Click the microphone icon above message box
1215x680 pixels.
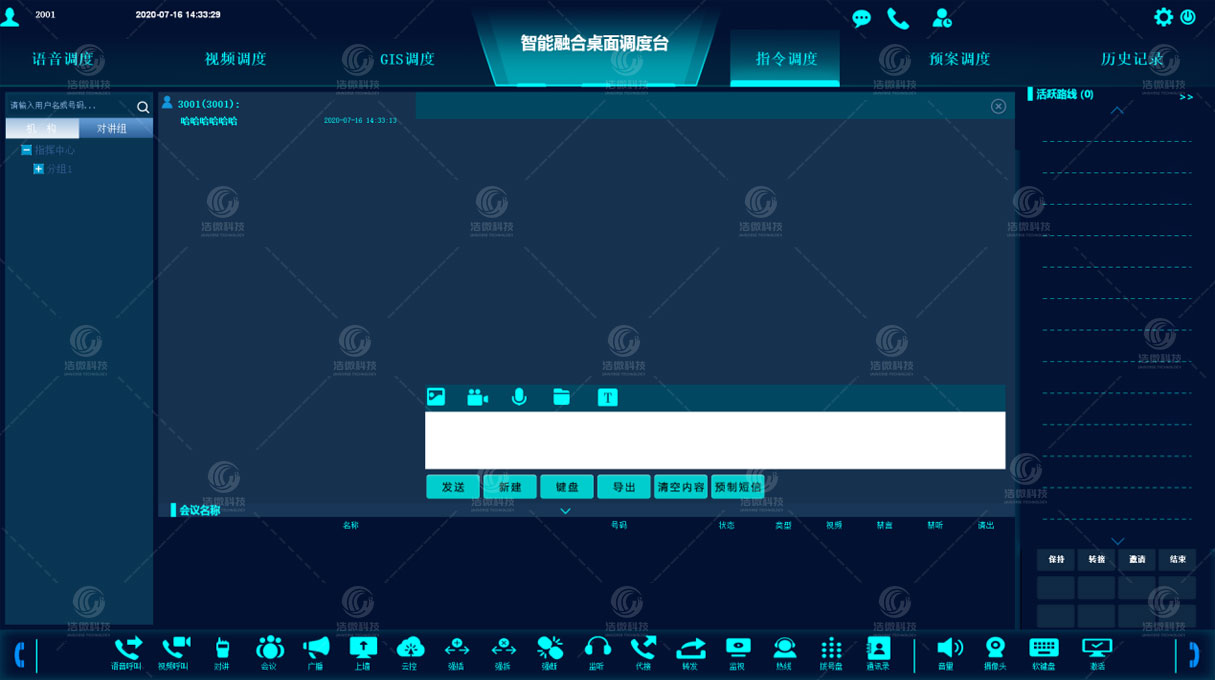(519, 397)
